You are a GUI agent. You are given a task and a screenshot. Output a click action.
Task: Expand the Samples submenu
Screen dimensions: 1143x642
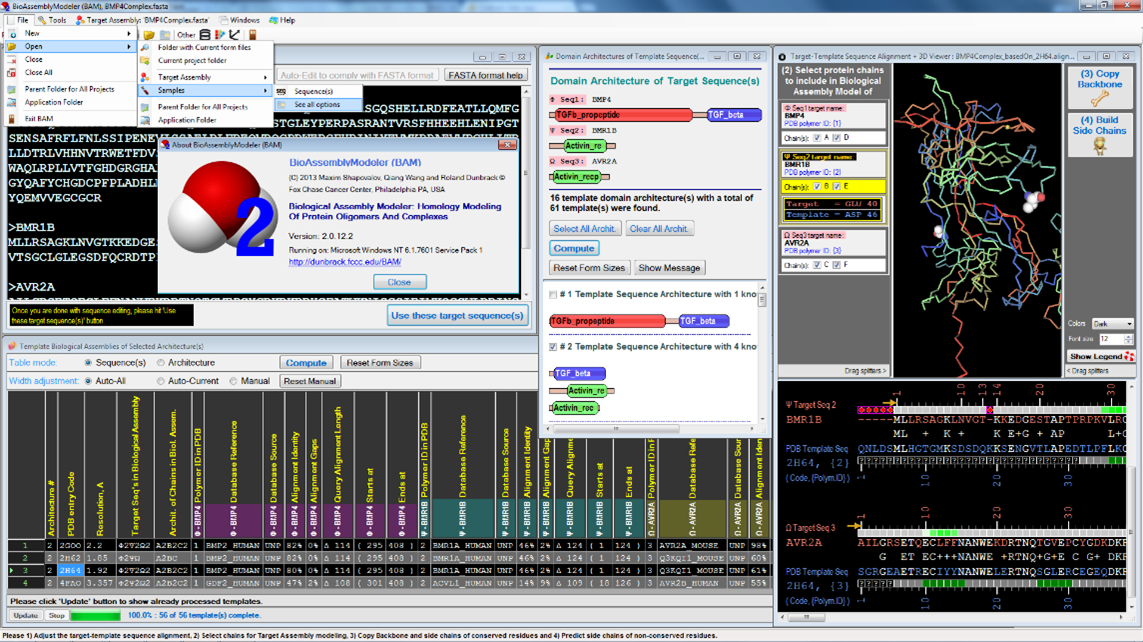pos(265,90)
